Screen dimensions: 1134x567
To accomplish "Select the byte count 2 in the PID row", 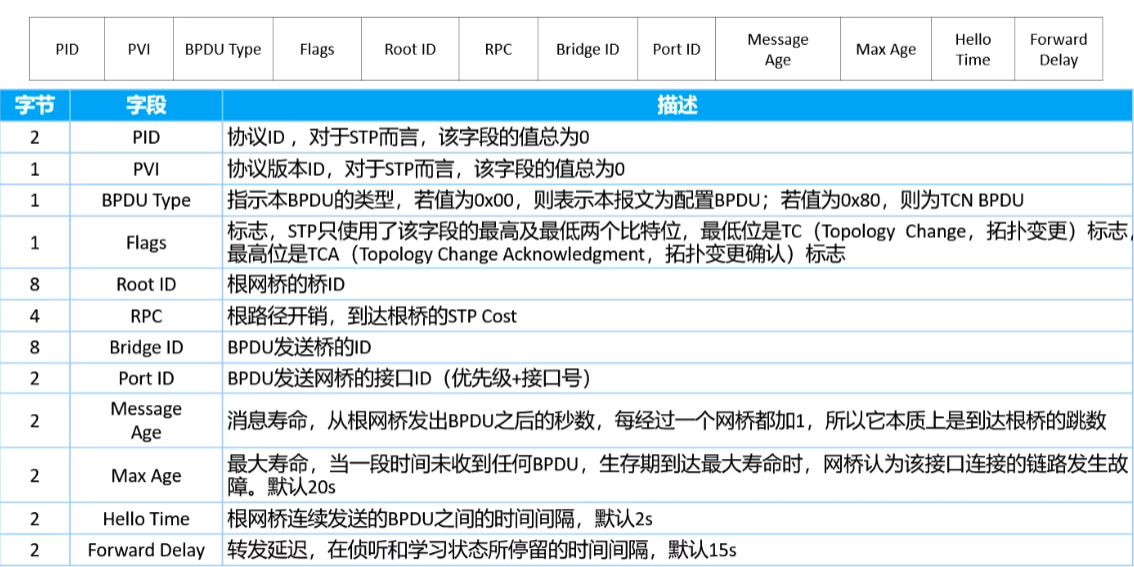I will click(35, 137).
